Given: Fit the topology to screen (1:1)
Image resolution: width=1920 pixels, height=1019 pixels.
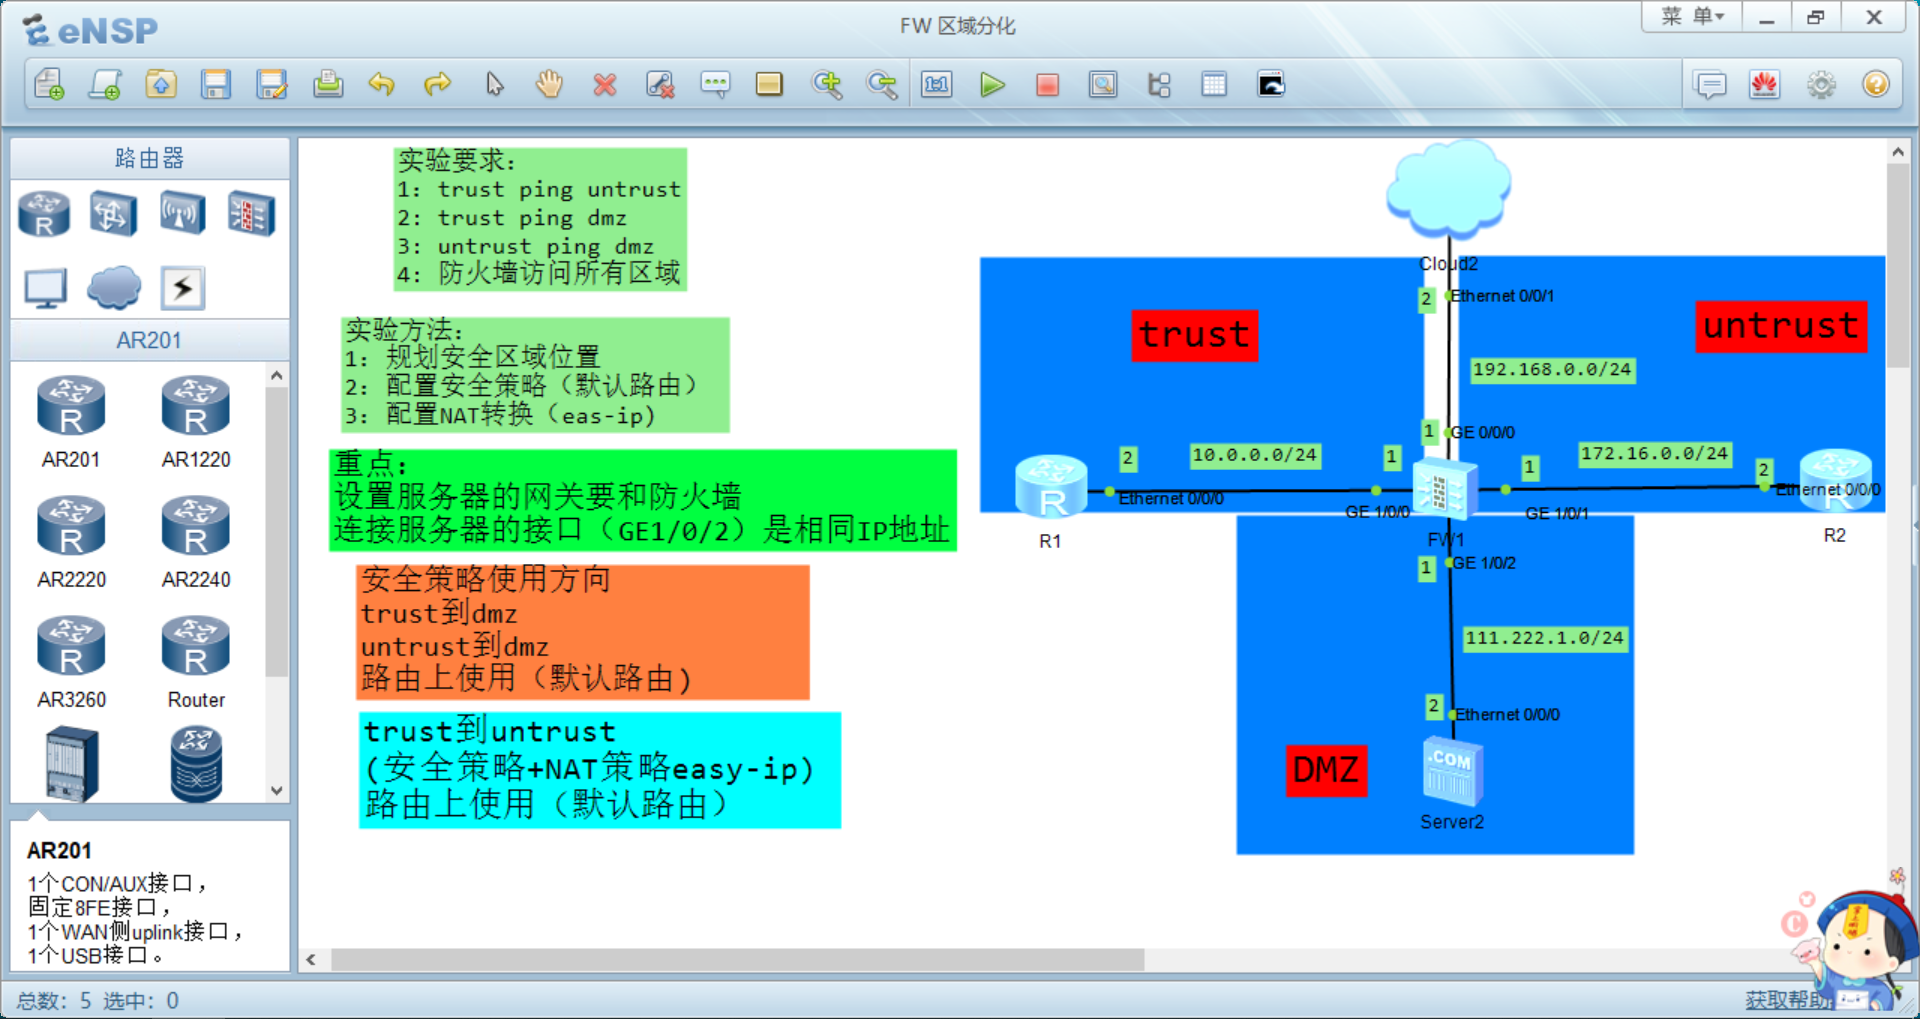Looking at the screenshot, I should pyautogui.click(x=937, y=85).
